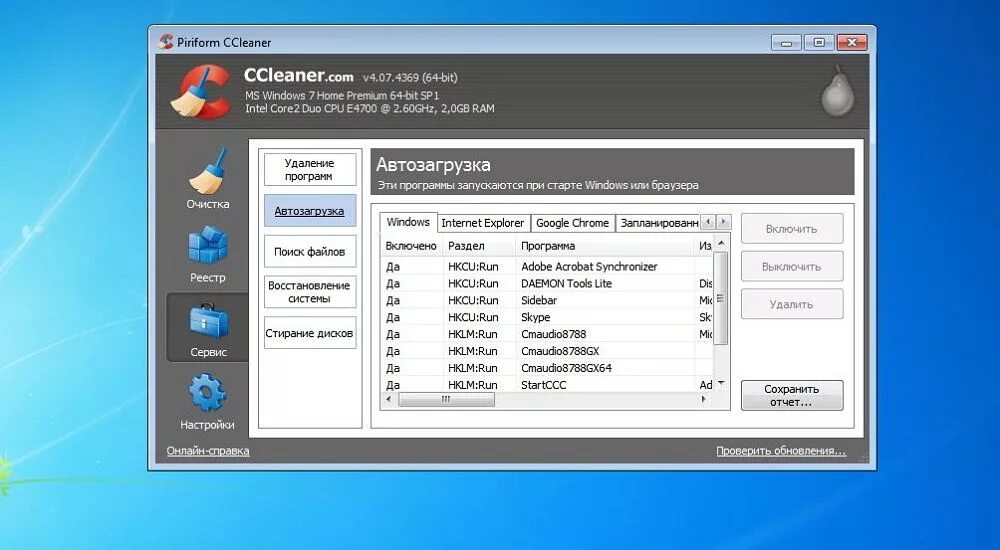Sort by the Включено column header
The image size is (1000, 550).
click(x=411, y=246)
